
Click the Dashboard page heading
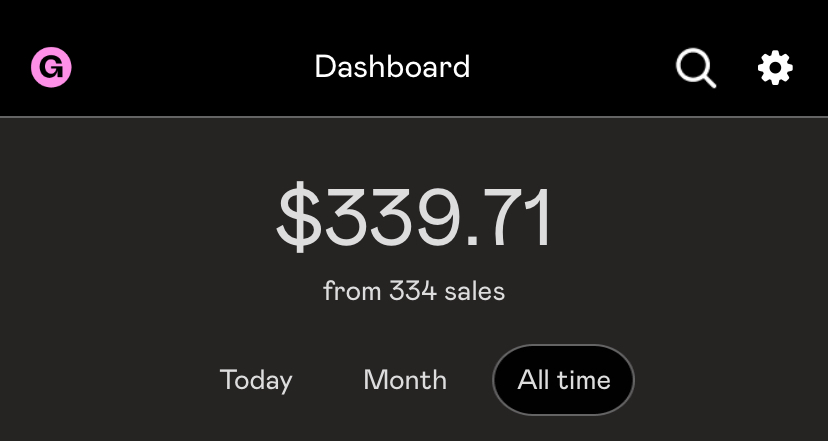pos(392,67)
